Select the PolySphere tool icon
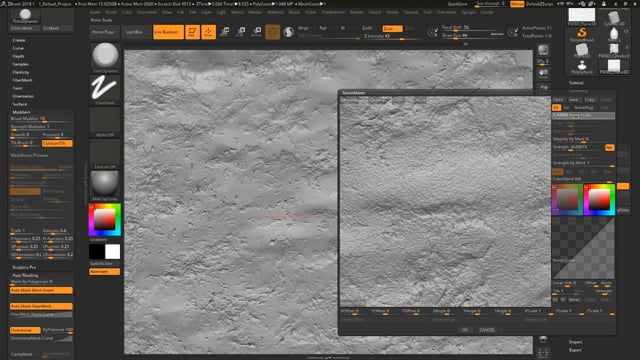 [582, 67]
